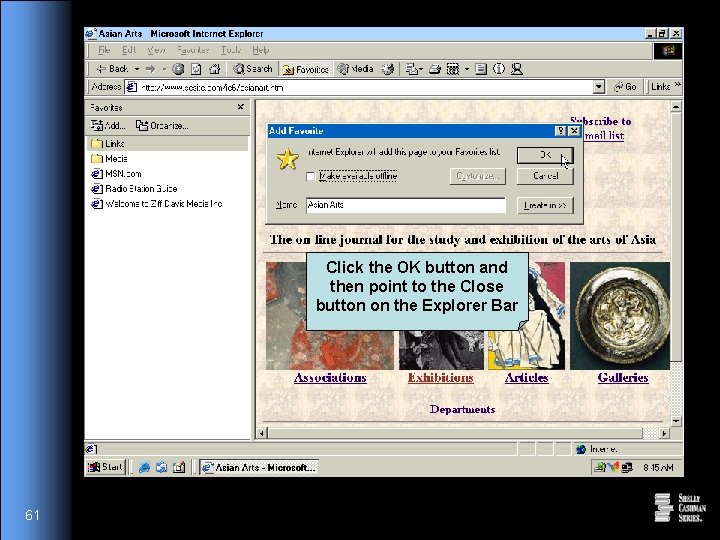This screenshot has width=720, height=540.
Task: Click the Messenger toolbar icon
Action: [517, 69]
